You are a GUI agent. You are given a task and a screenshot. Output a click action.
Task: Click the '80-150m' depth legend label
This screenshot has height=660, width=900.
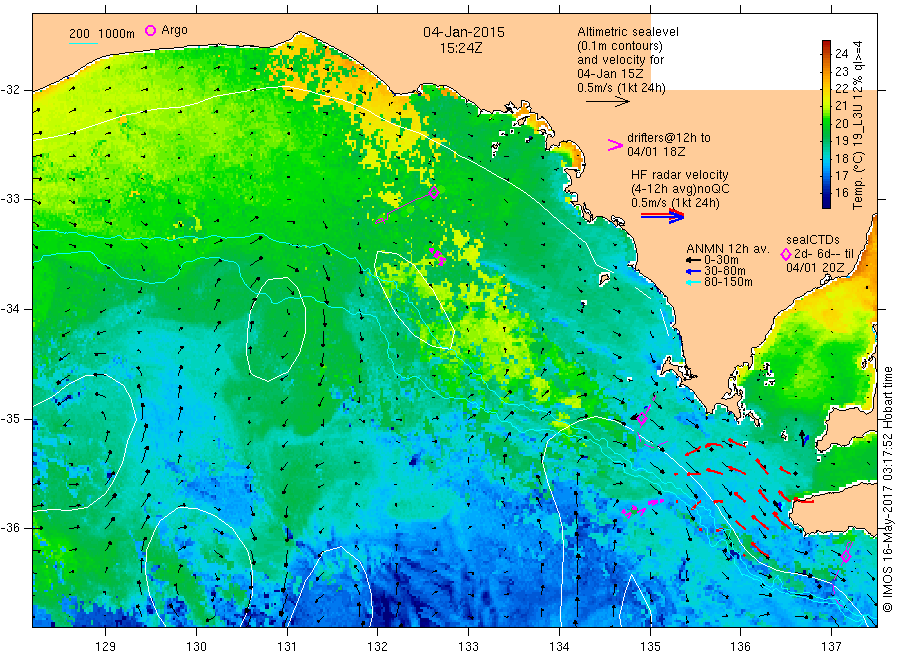728,282
